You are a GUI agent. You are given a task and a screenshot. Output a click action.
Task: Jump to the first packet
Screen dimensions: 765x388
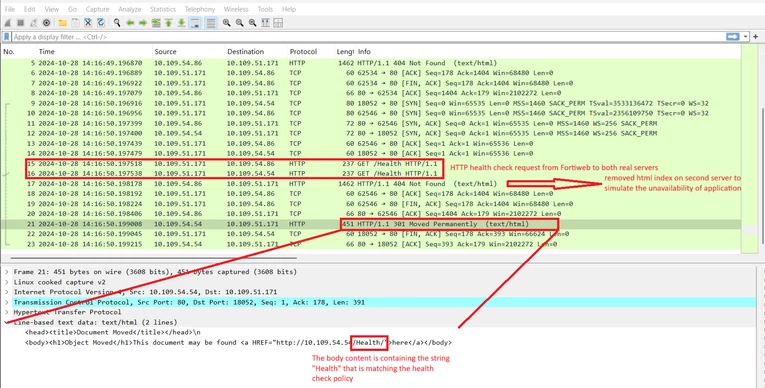coord(168,22)
